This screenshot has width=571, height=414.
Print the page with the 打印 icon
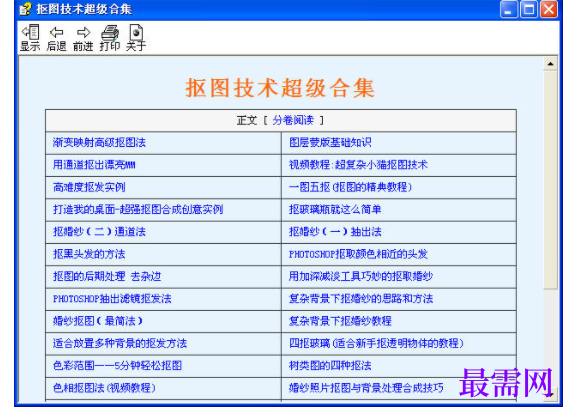point(110,38)
